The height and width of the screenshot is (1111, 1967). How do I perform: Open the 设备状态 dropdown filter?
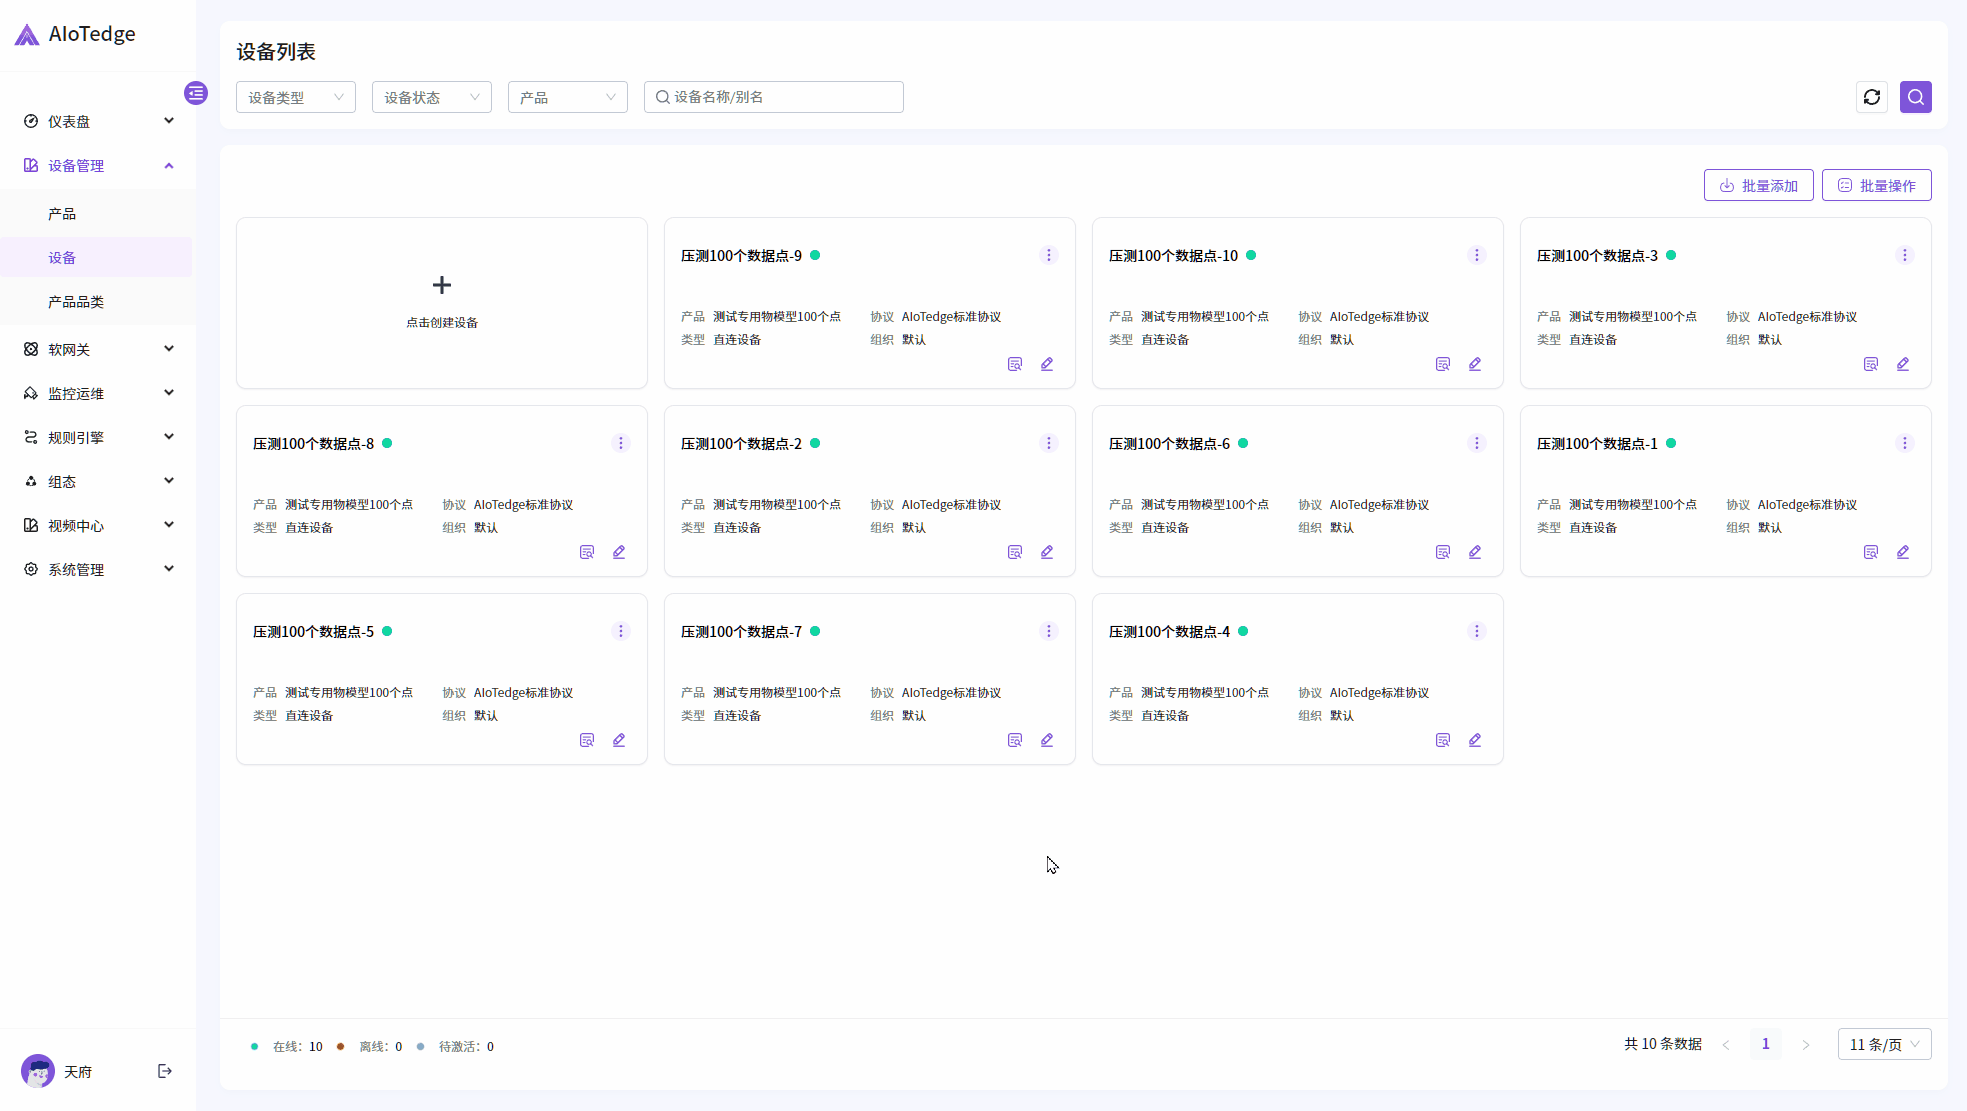pos(432,97)
